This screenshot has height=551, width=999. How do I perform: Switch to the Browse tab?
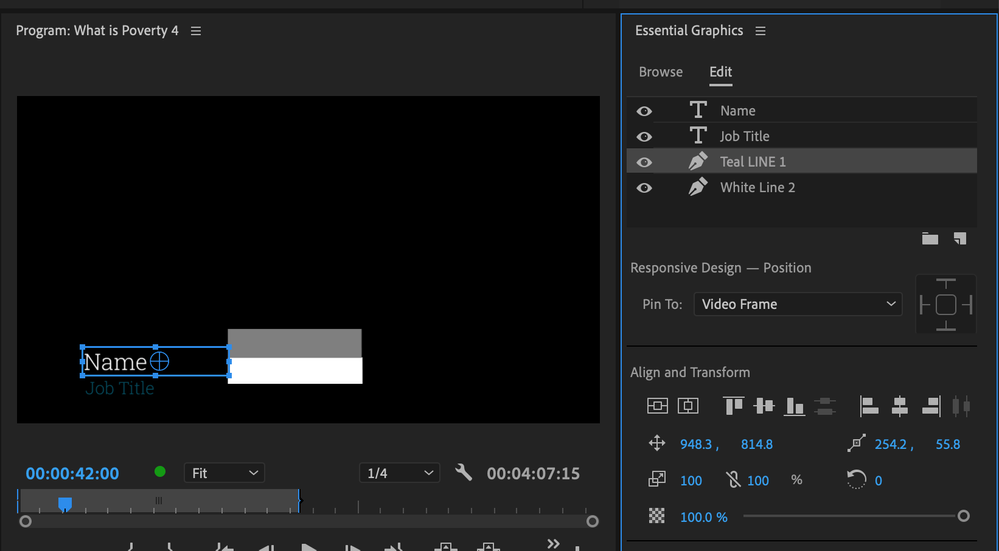(661, 72)
